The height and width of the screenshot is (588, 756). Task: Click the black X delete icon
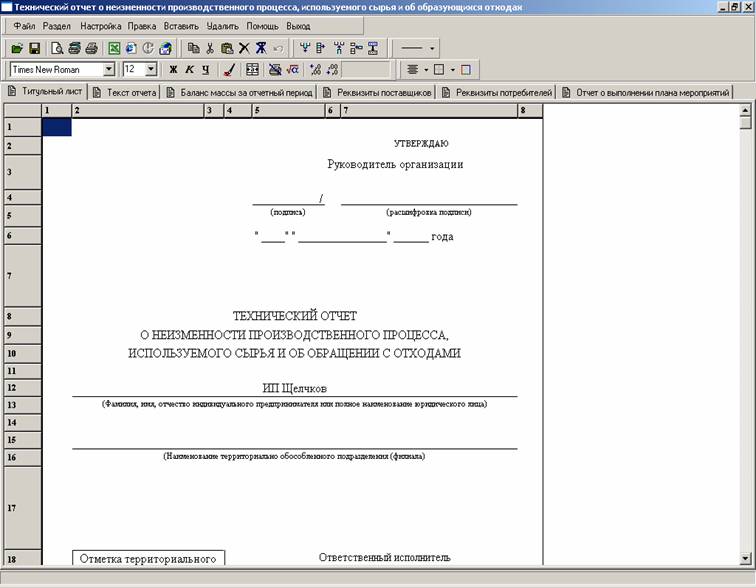[x=244, y=48]
